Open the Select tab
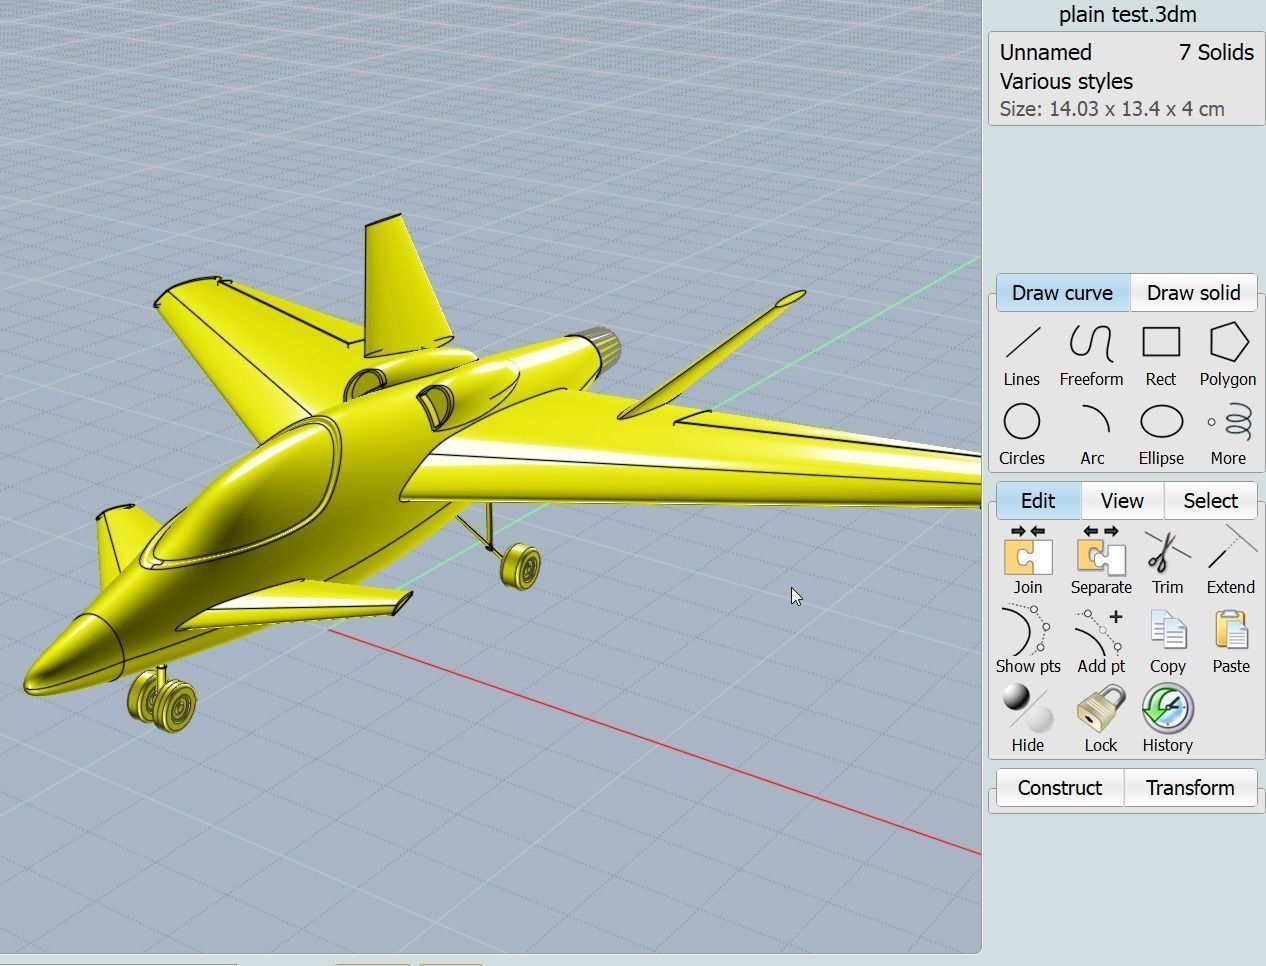The image size is (1266, 966). tap(1210, 501)
